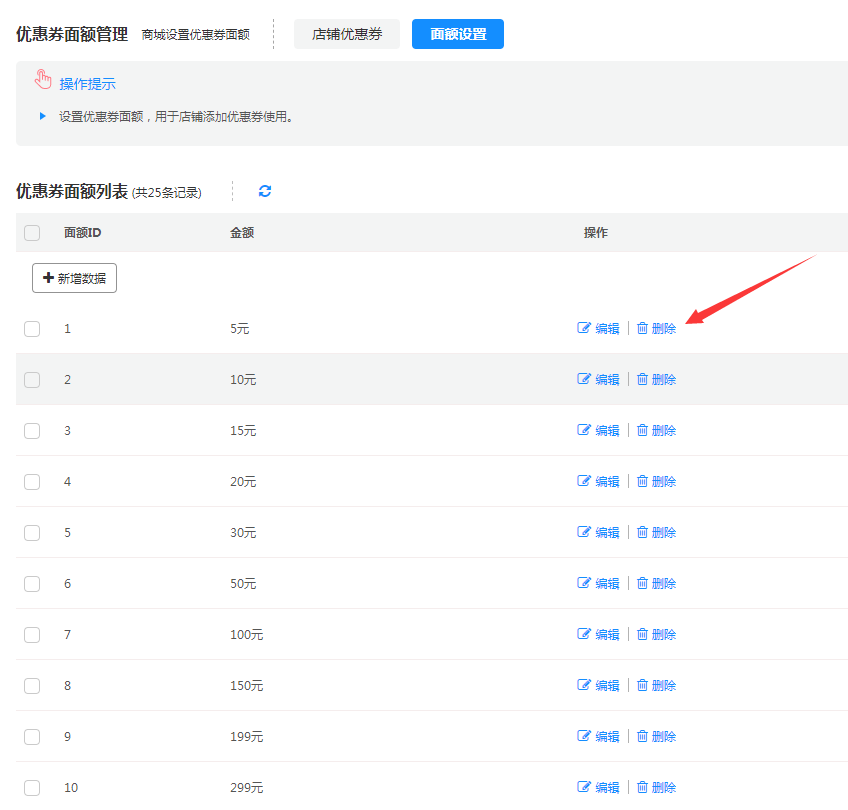Screen dimensions: 848x810
Task: Check the checkbox for face value ID 1
Action: click(32, 328)
